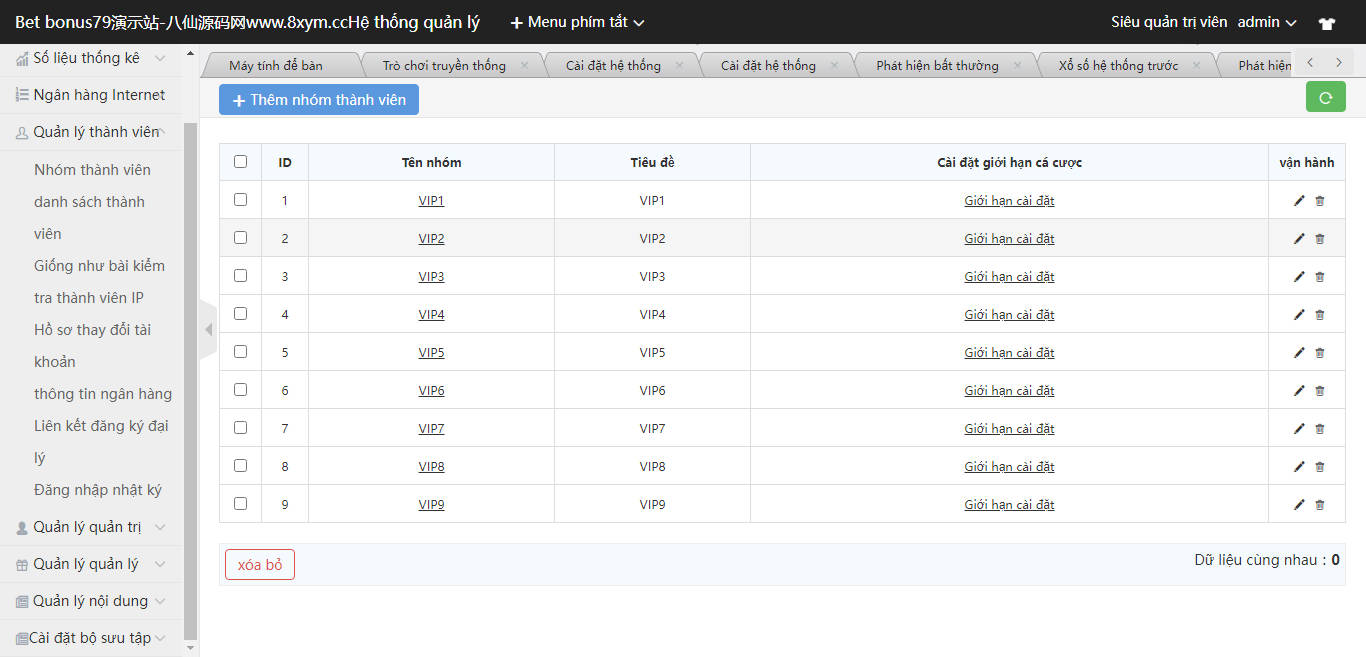This screenshot has width=1366, height=657.
Task: Edit the VIP8 group with pencil icon
Action: click(x=1299, y=467)
